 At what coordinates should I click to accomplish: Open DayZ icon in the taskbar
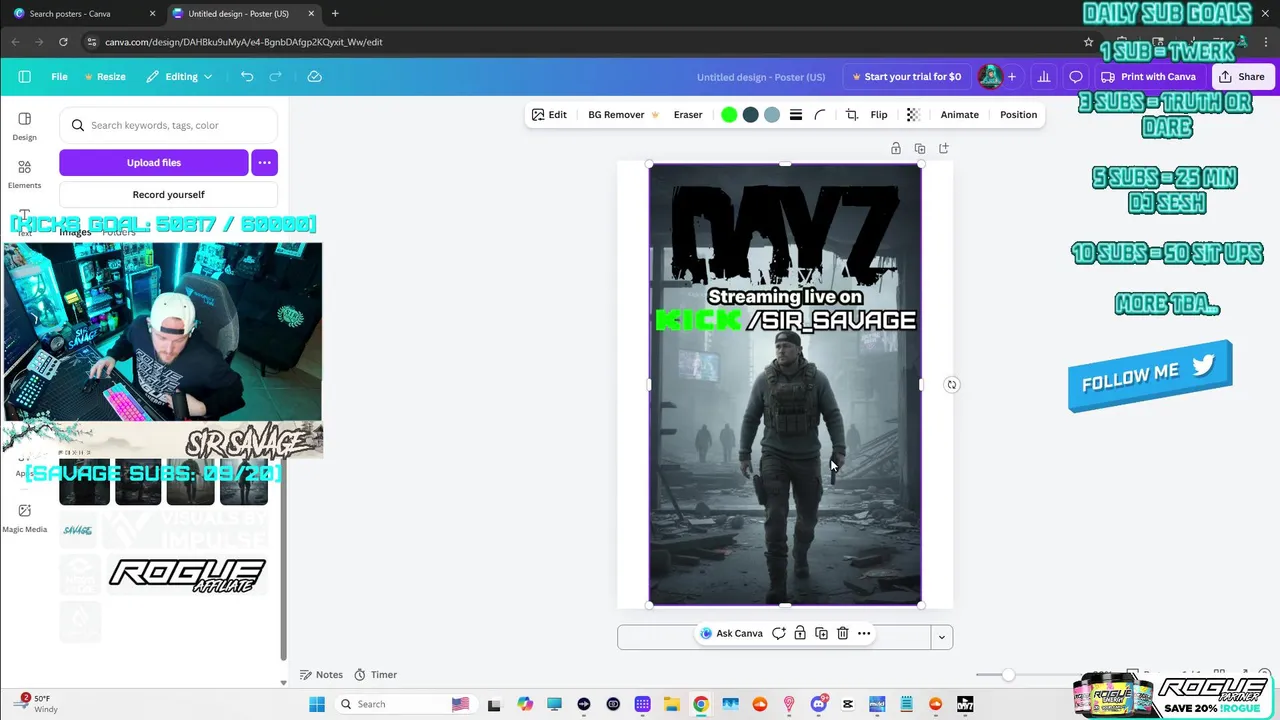(x=965, y=704)
